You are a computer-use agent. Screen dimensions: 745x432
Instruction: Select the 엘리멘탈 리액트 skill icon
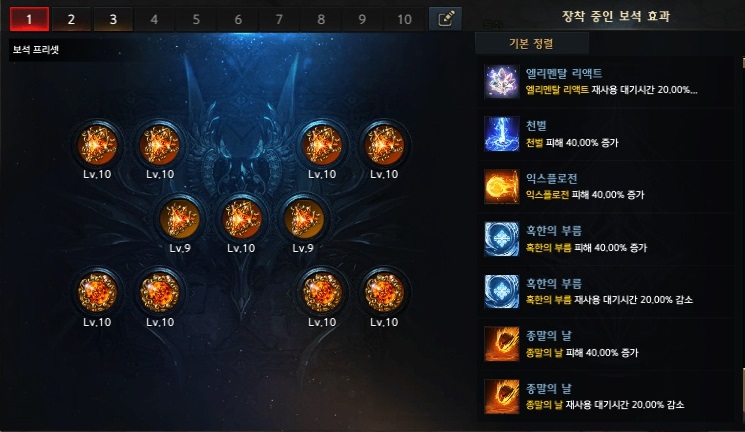click(x=501, y=81)
